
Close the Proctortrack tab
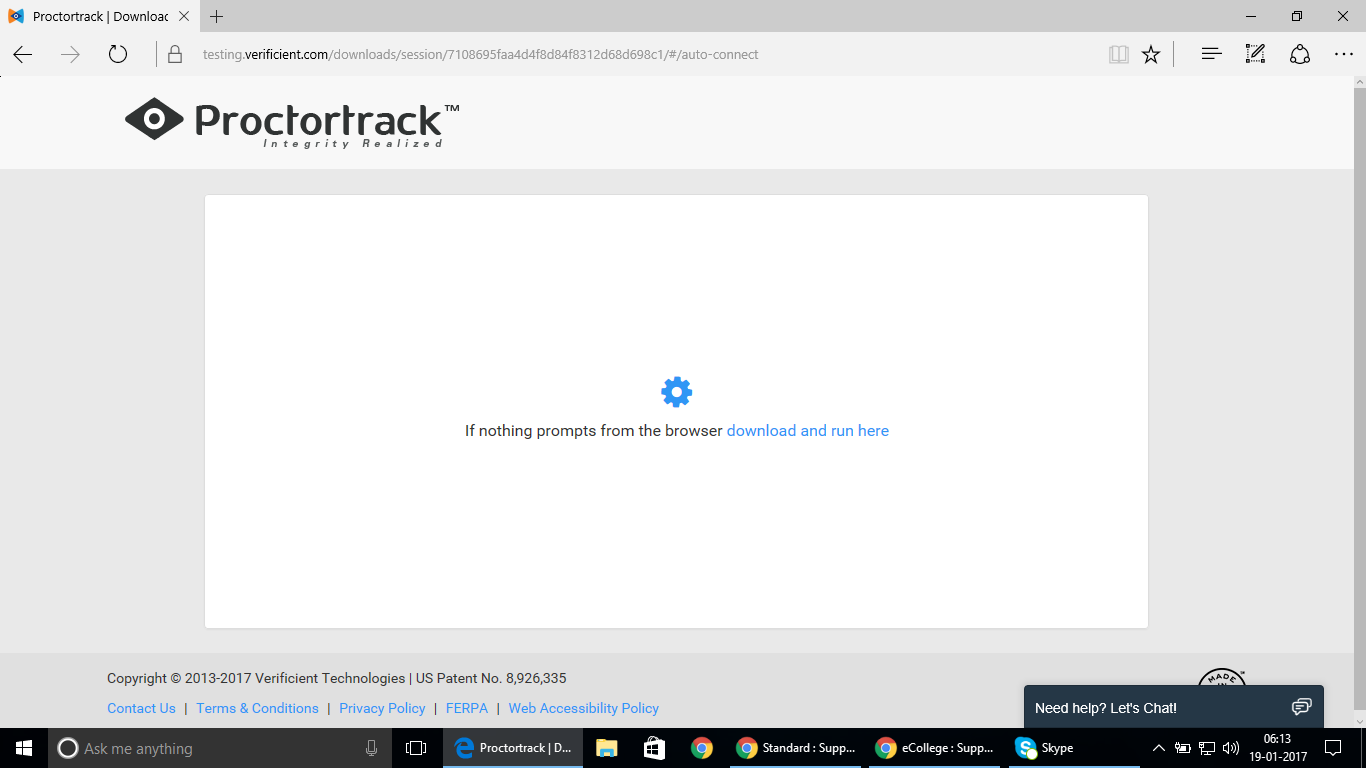pyautogui.click(x=183, y=16)
